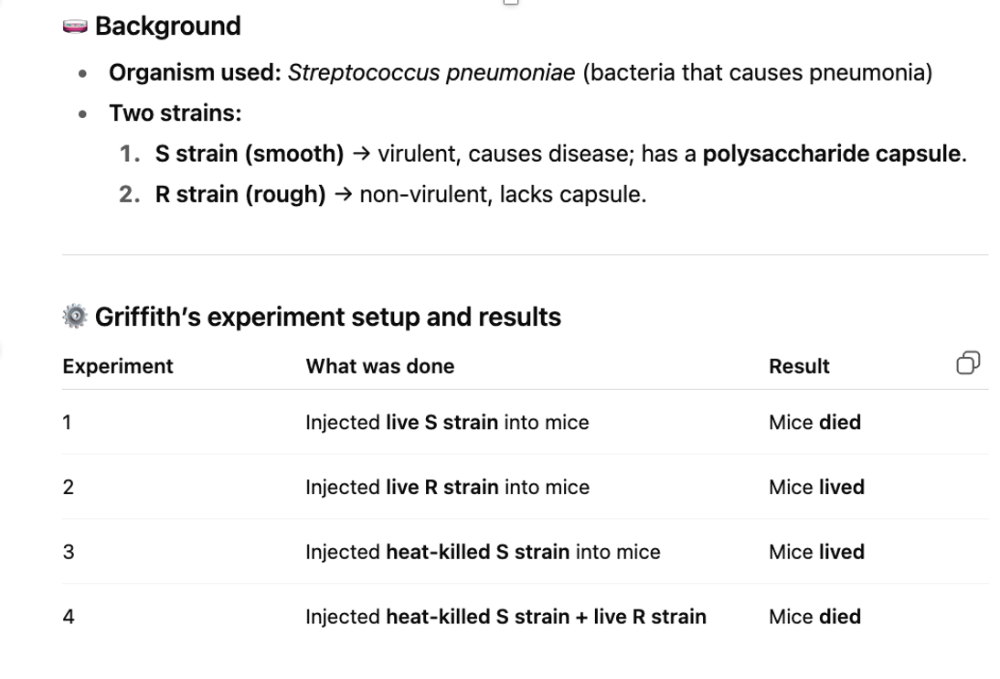Click the Experiment column header
1000x679 pixels.
coord(117,366)
